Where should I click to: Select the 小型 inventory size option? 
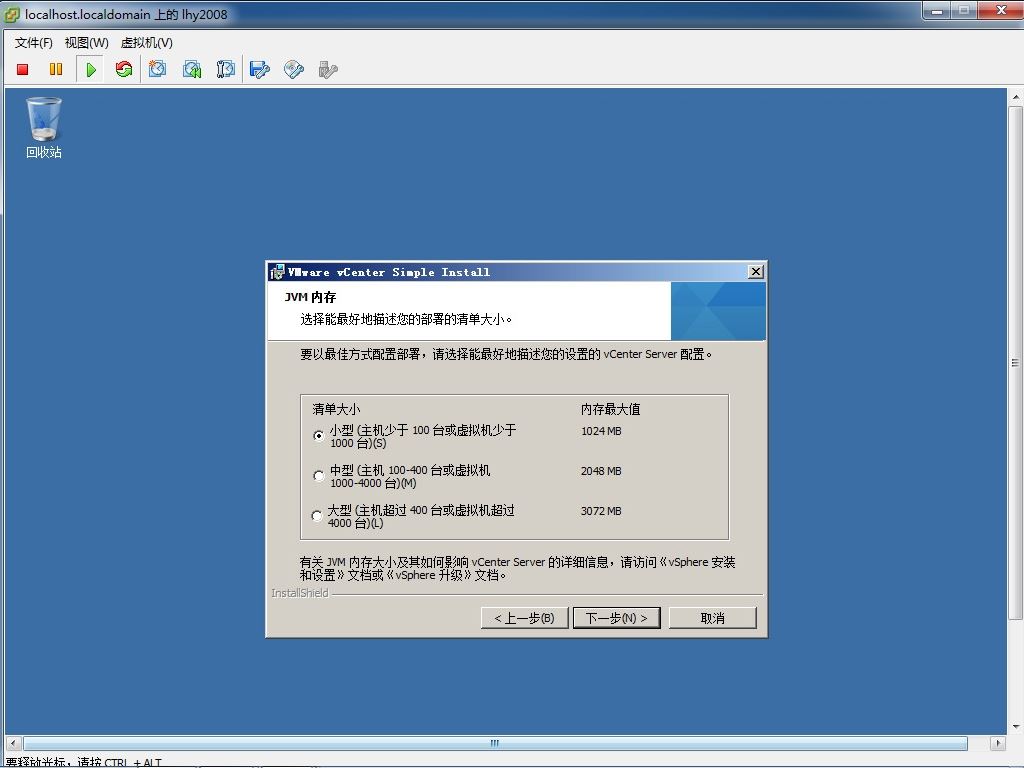[x=319, y=436]
